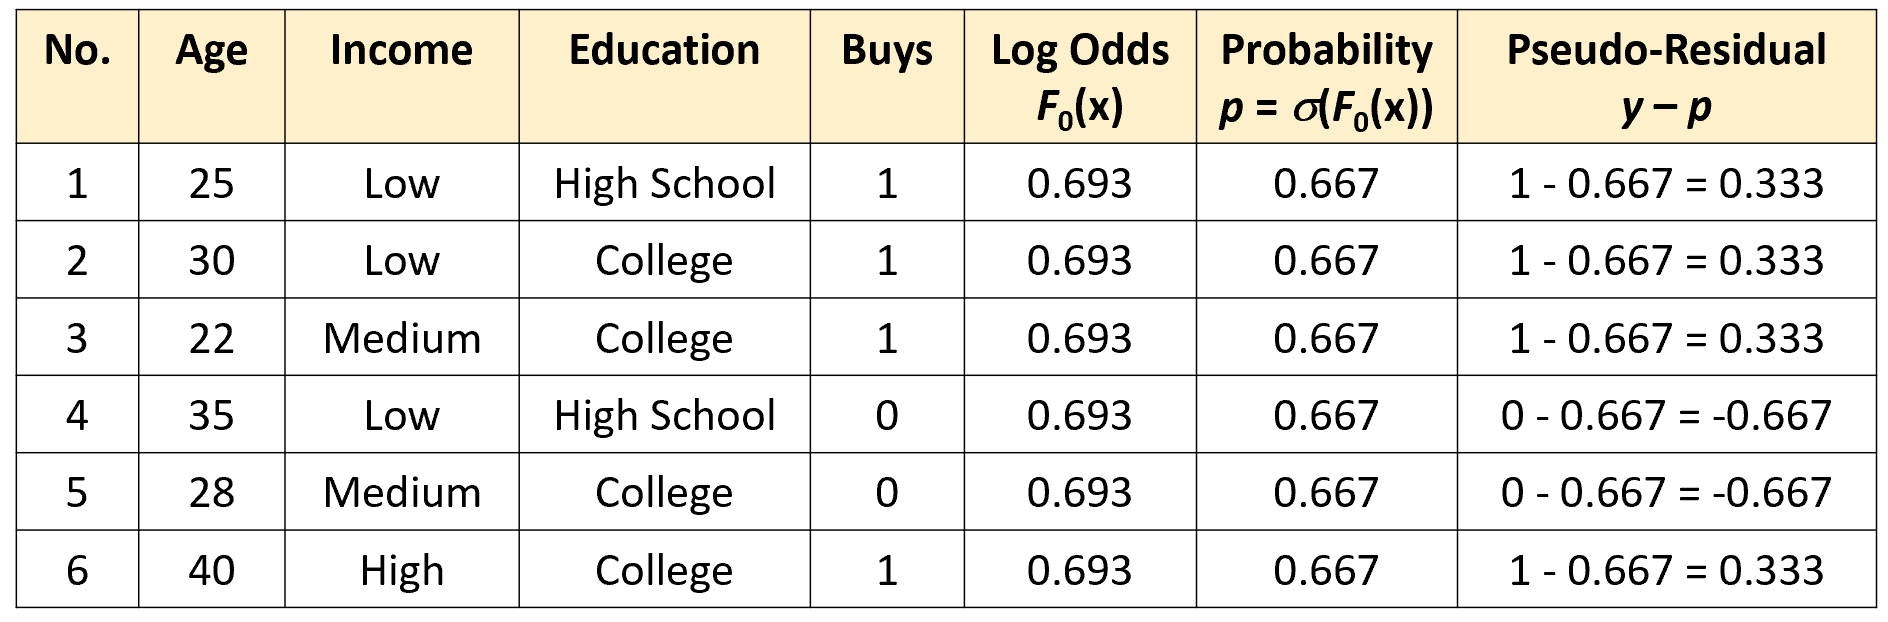Click the probability value in row 6

pos(1326,570)
